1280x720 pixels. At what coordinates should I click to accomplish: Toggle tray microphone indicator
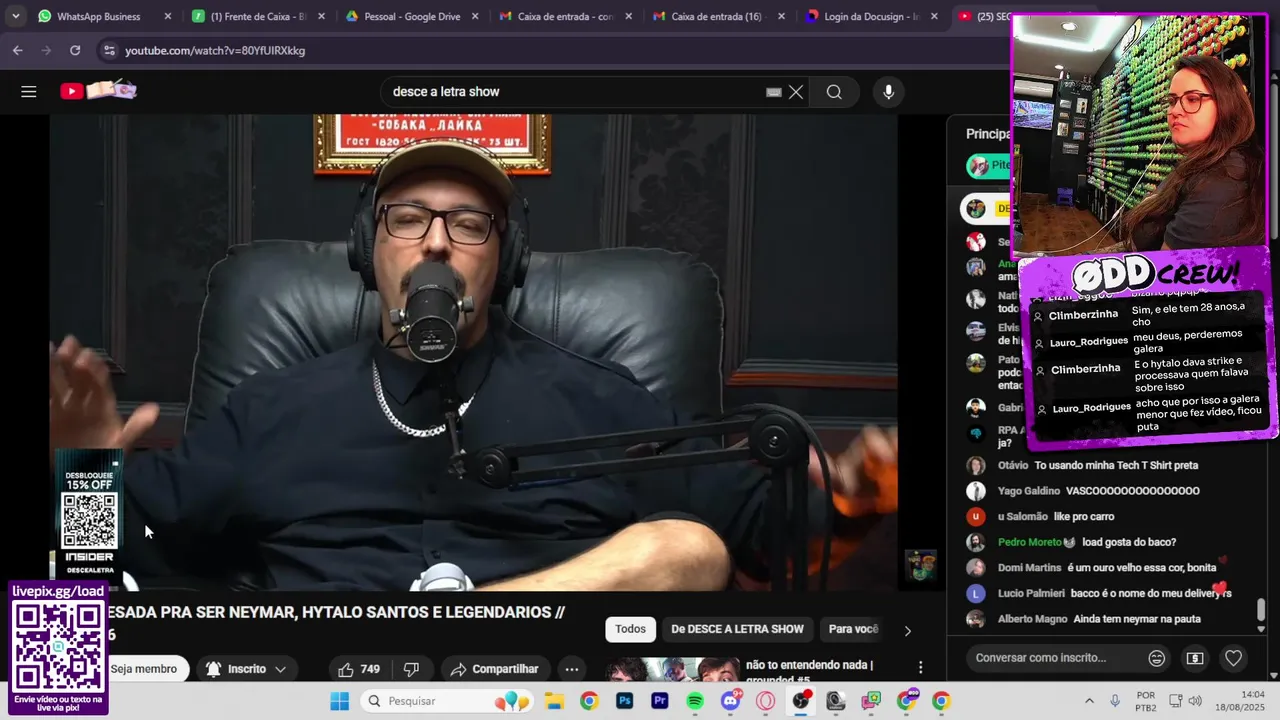coord(1115,701)
